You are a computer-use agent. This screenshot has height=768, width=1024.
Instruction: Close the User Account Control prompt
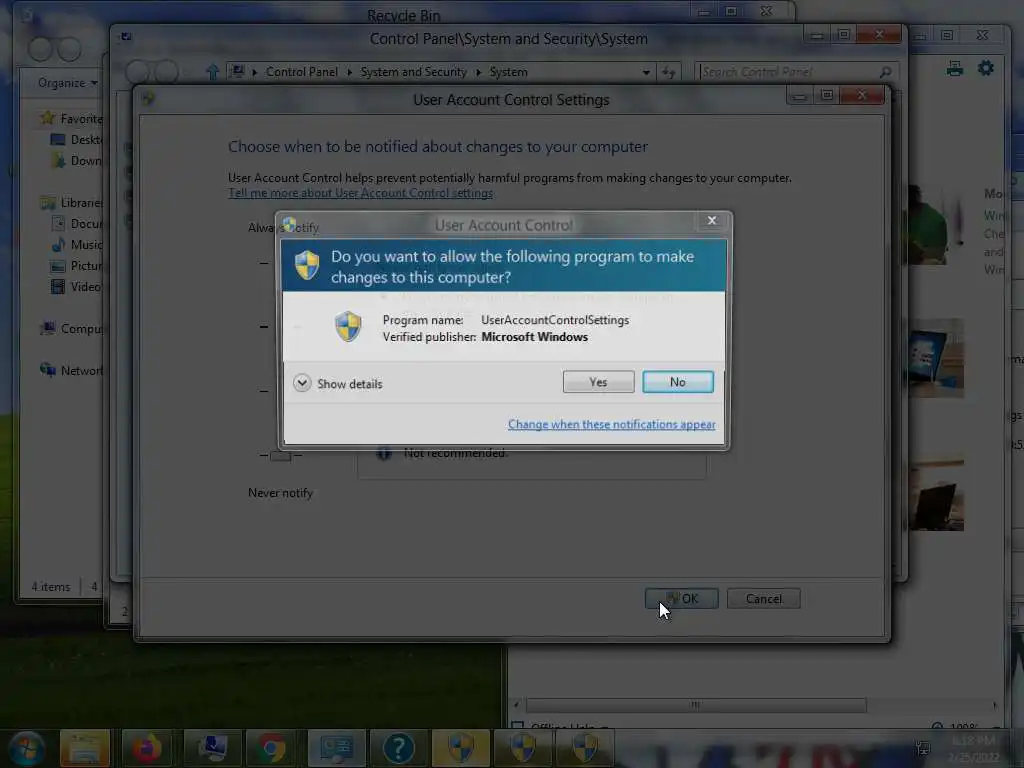(712, 221)
